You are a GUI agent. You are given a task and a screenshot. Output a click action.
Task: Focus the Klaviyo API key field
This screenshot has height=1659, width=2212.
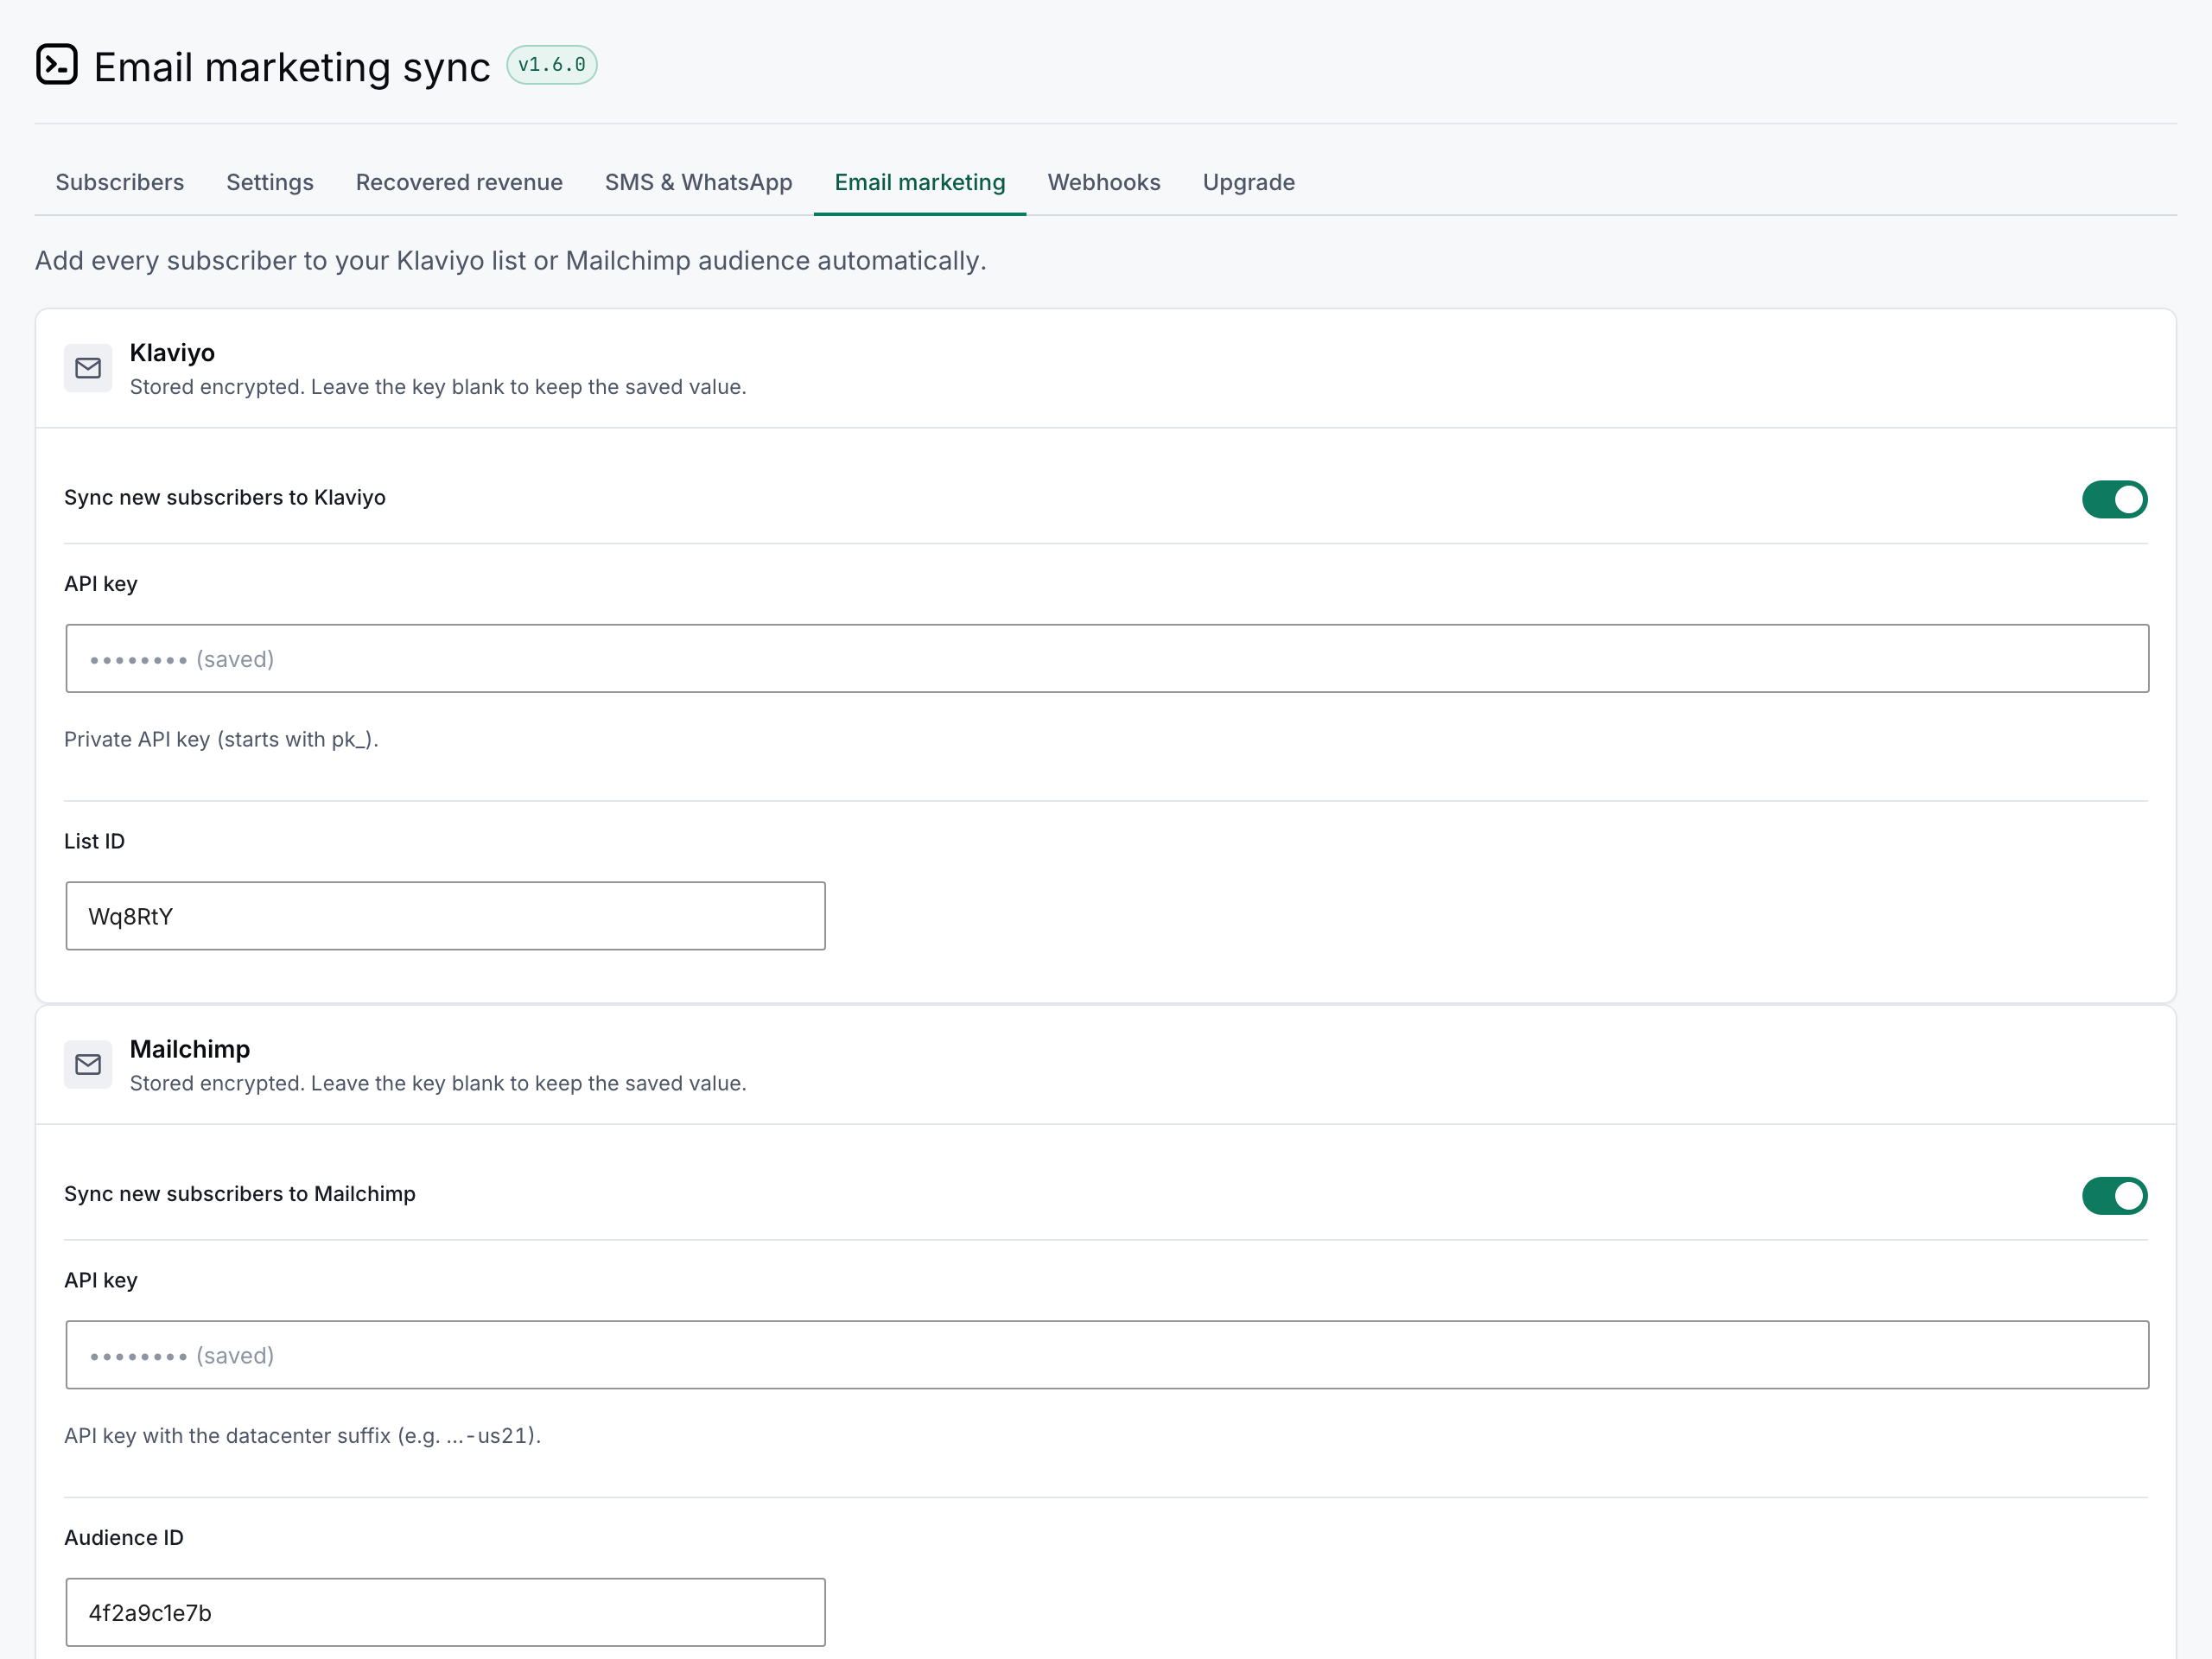[x=1107, y=659]
